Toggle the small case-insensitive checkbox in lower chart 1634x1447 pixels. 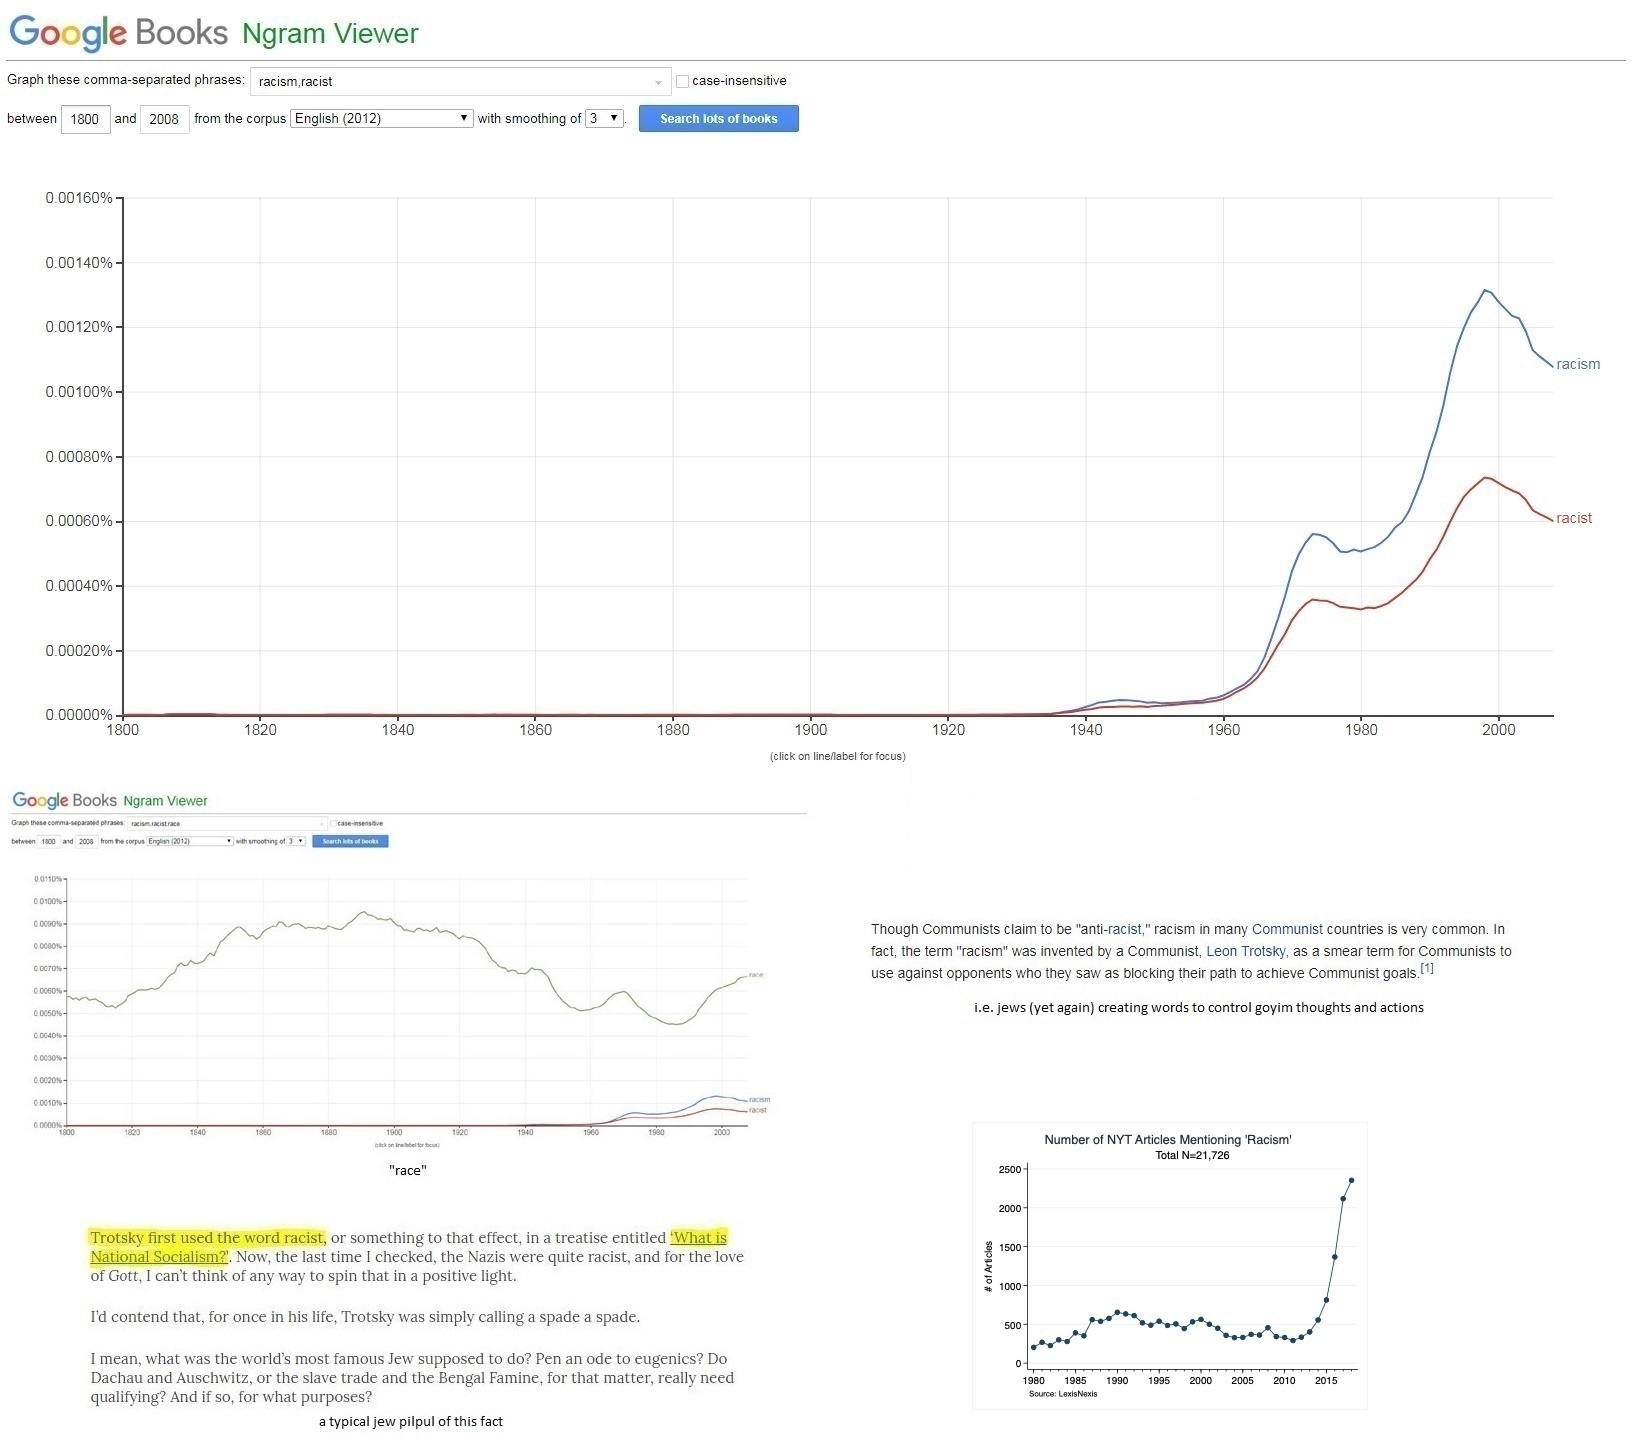click(335, 823)
